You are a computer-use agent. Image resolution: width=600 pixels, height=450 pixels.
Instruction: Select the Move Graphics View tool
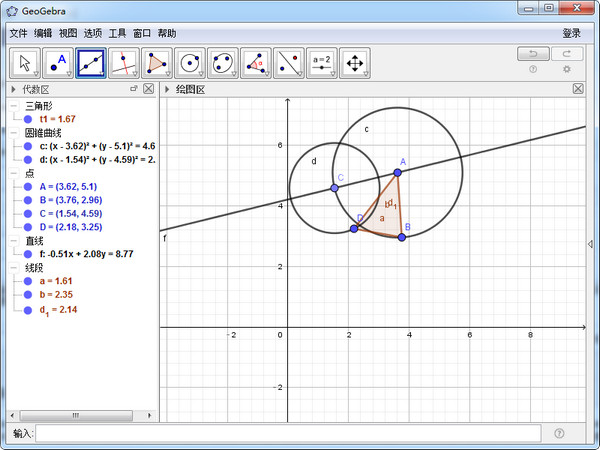354,64
